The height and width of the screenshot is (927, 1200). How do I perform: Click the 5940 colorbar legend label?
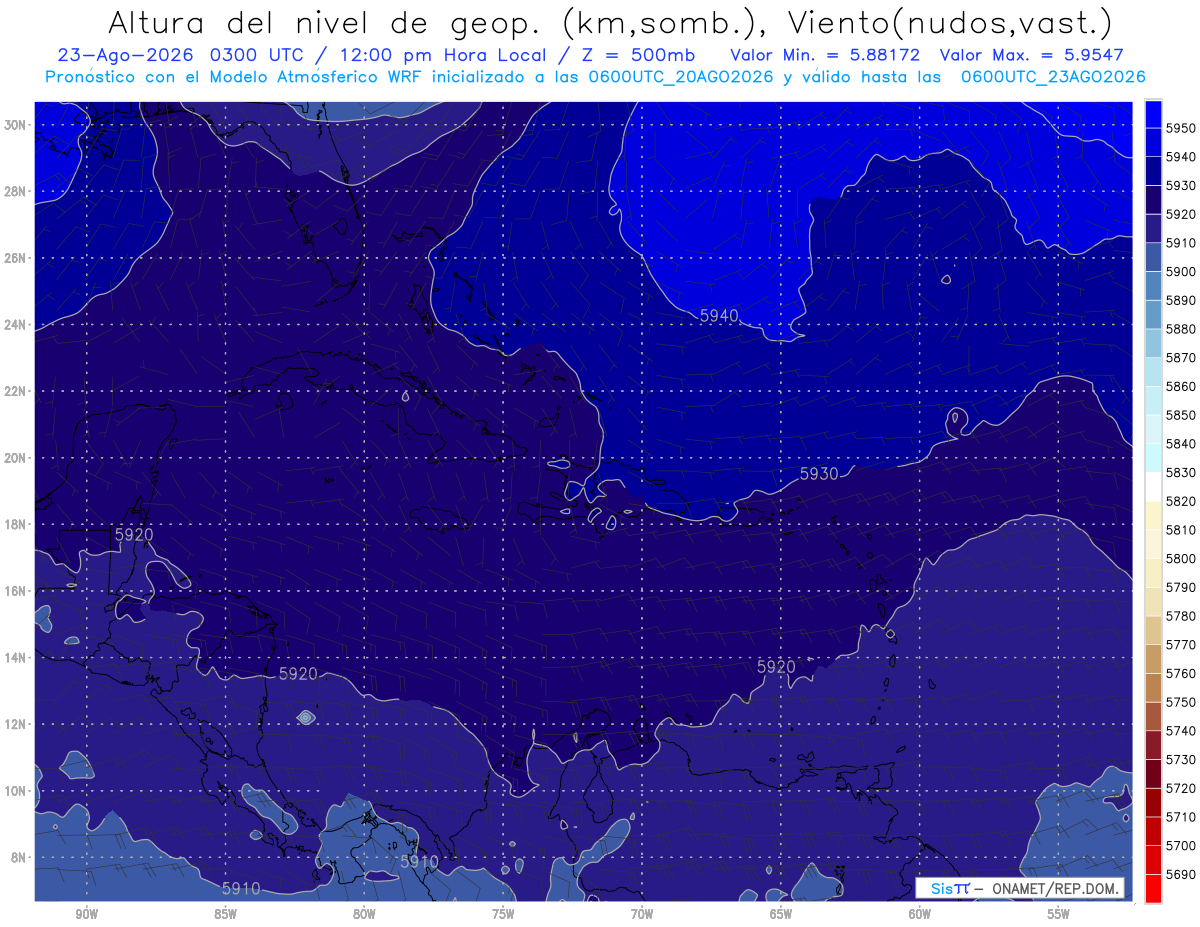pos(1181,157)
